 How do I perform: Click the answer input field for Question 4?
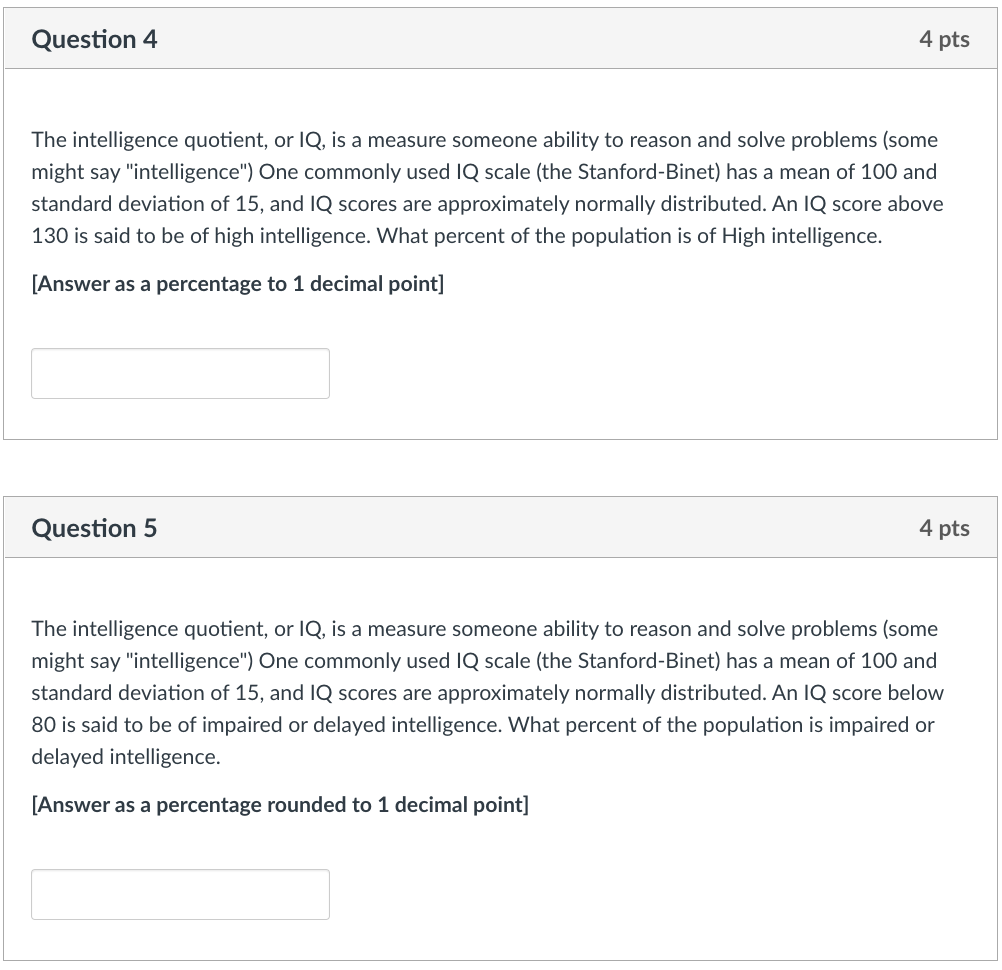coord(180,373)
